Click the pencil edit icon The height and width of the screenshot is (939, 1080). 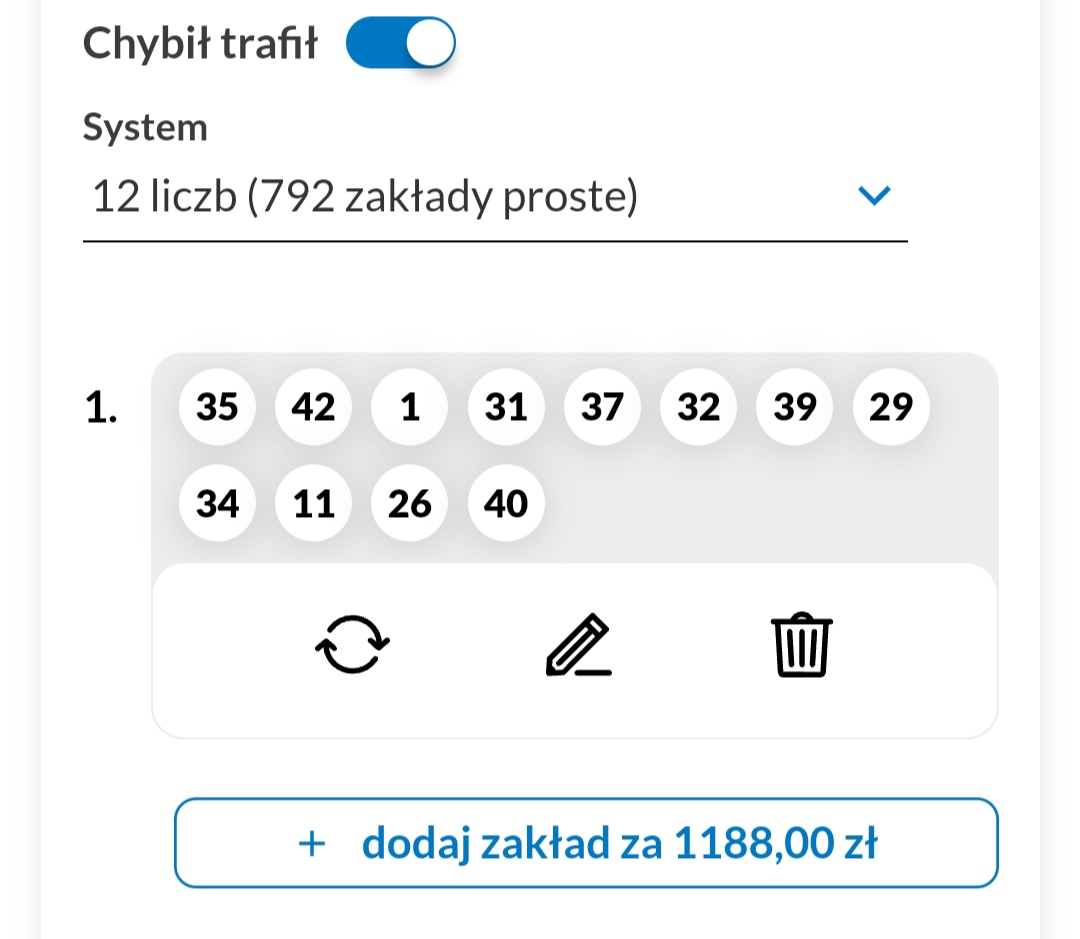coord(579,647)
